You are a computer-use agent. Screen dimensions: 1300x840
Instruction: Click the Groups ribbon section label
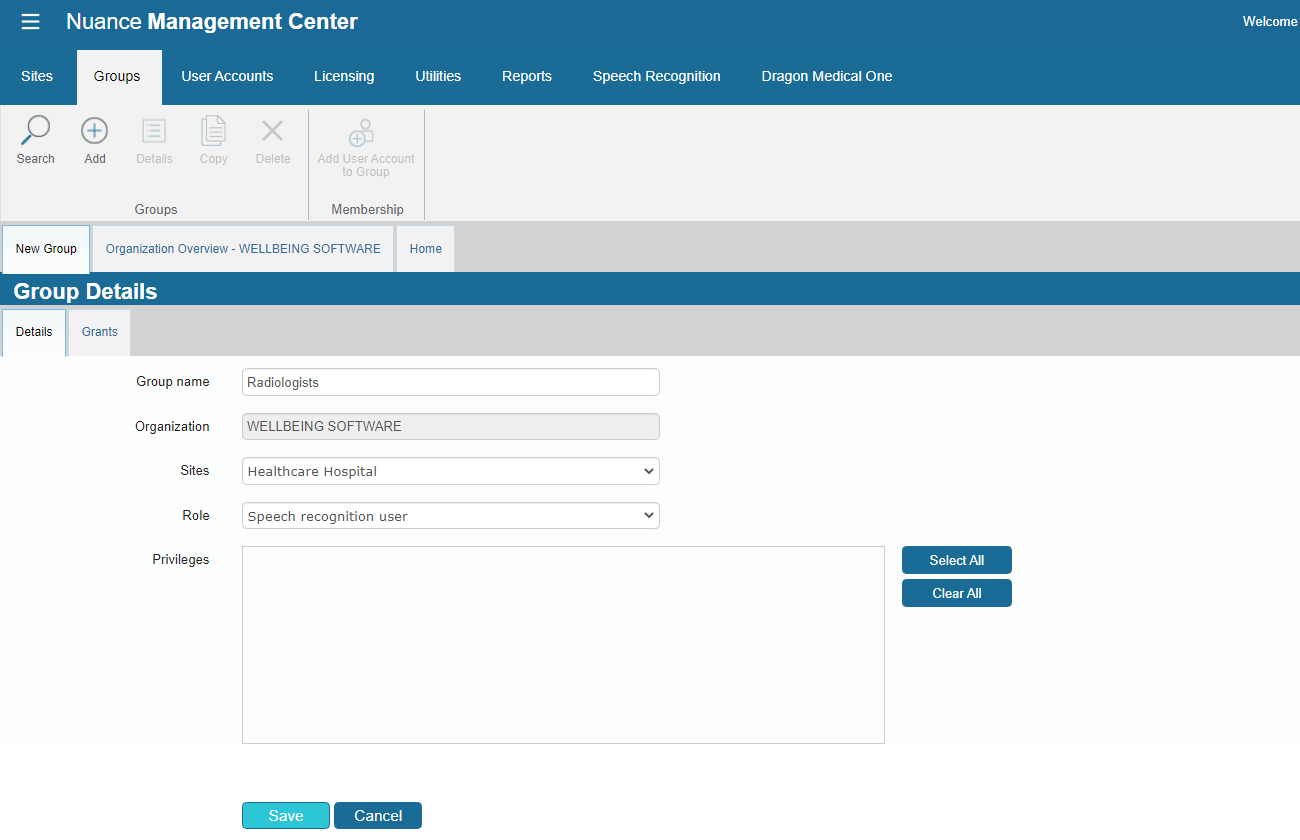[x=156, y=210]
